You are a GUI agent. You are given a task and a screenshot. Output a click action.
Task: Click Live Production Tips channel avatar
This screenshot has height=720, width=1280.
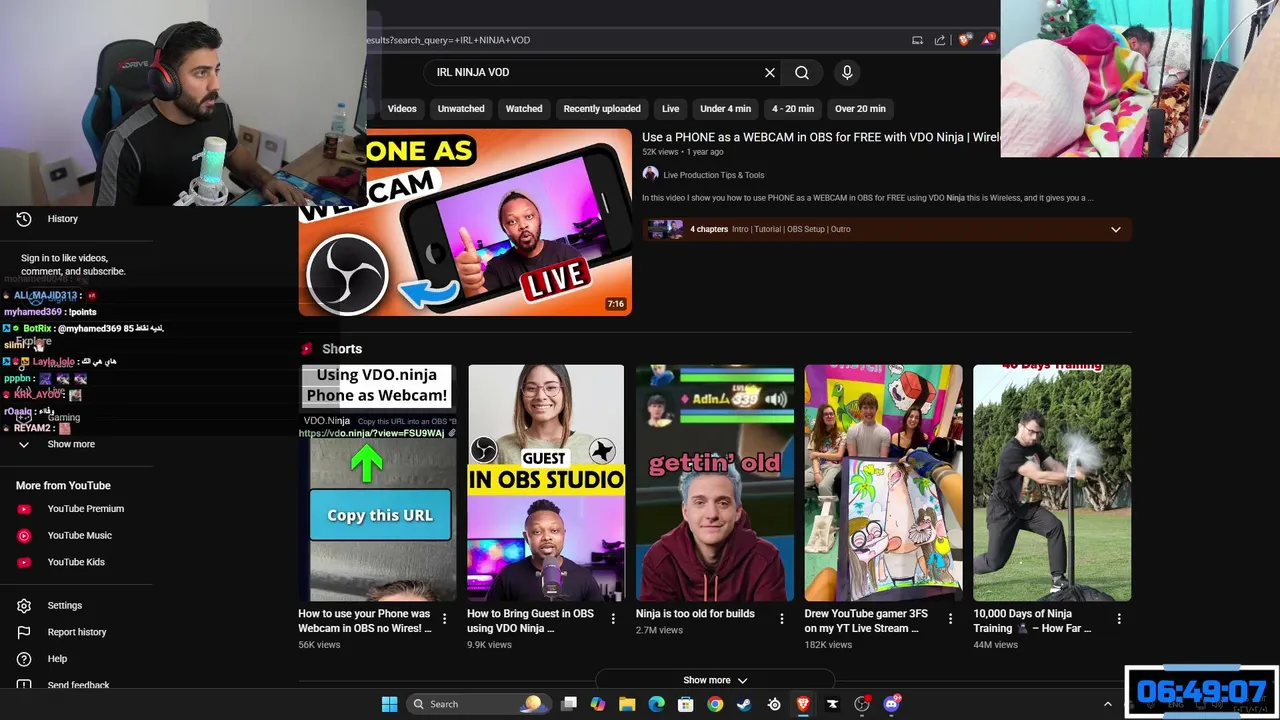tap(650, 174)
